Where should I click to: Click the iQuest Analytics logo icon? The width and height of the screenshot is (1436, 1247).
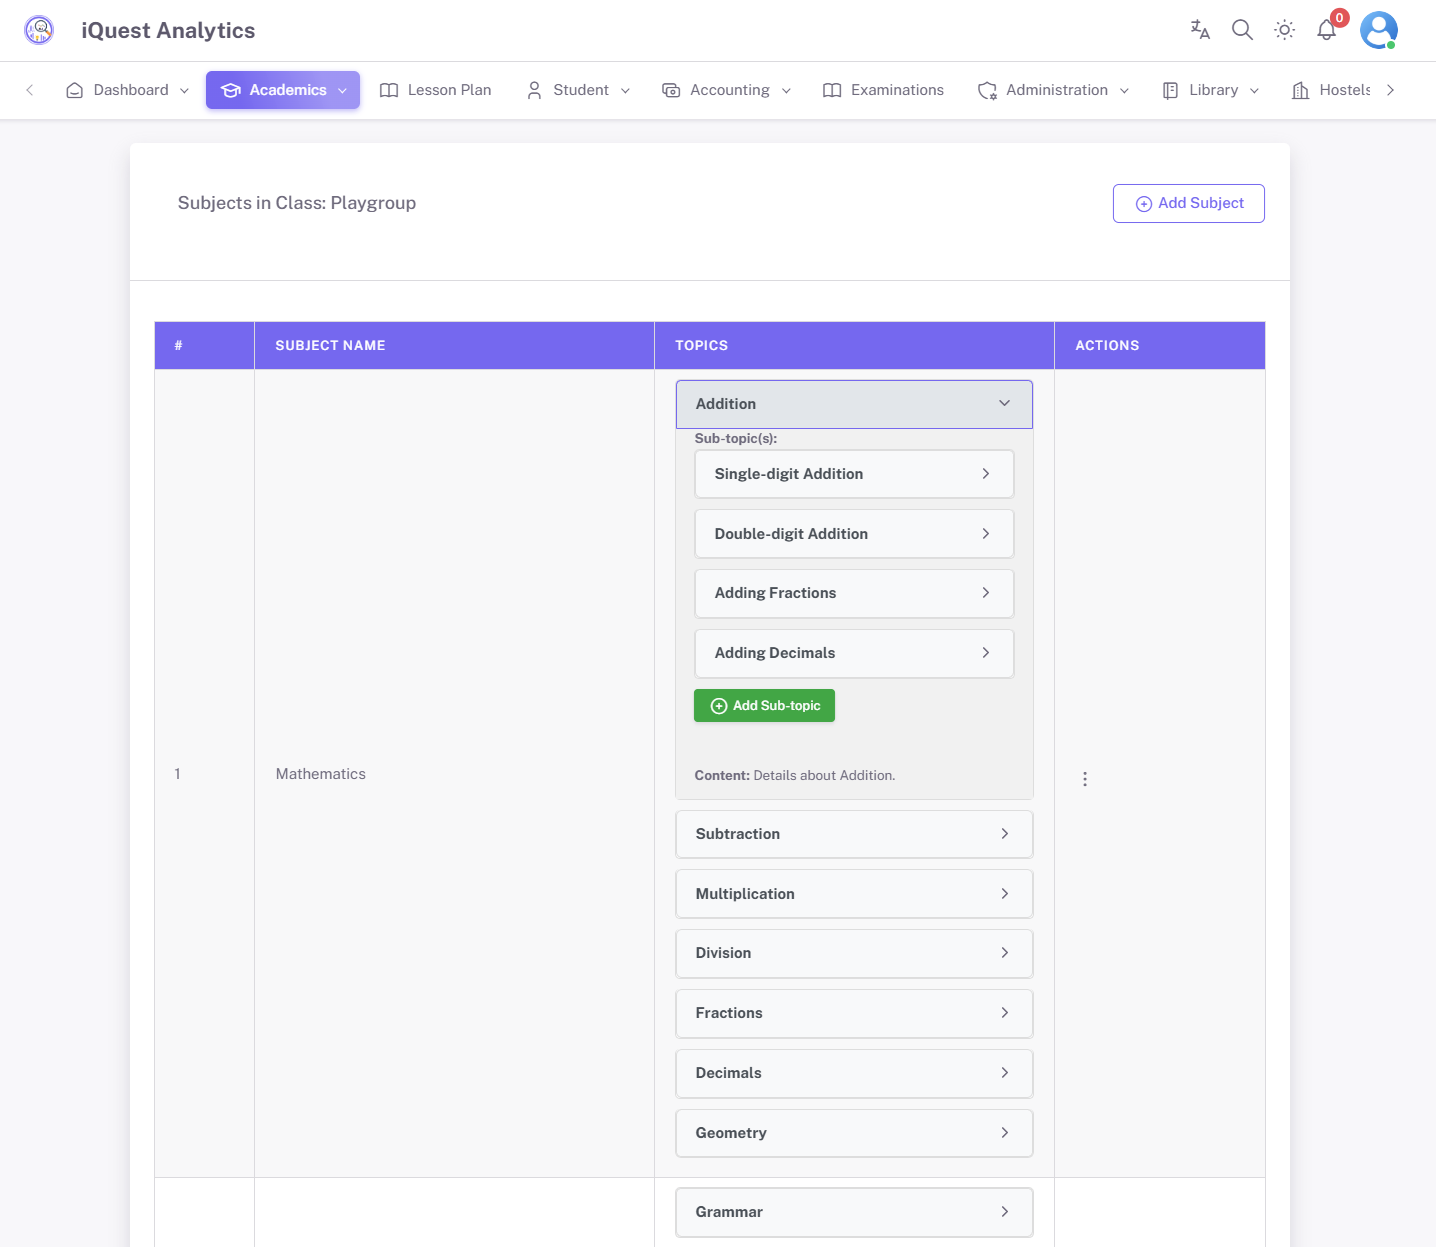(39, 30)
